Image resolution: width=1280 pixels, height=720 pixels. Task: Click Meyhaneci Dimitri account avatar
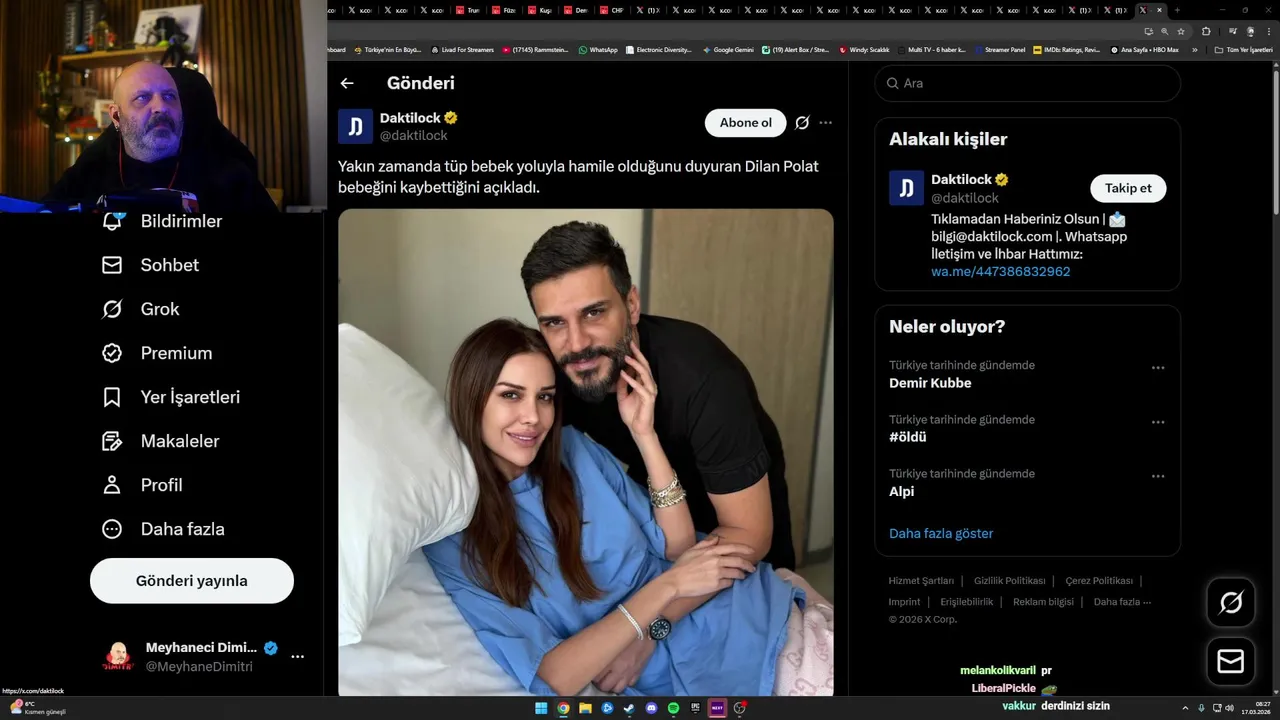click(x=118, y=657)
